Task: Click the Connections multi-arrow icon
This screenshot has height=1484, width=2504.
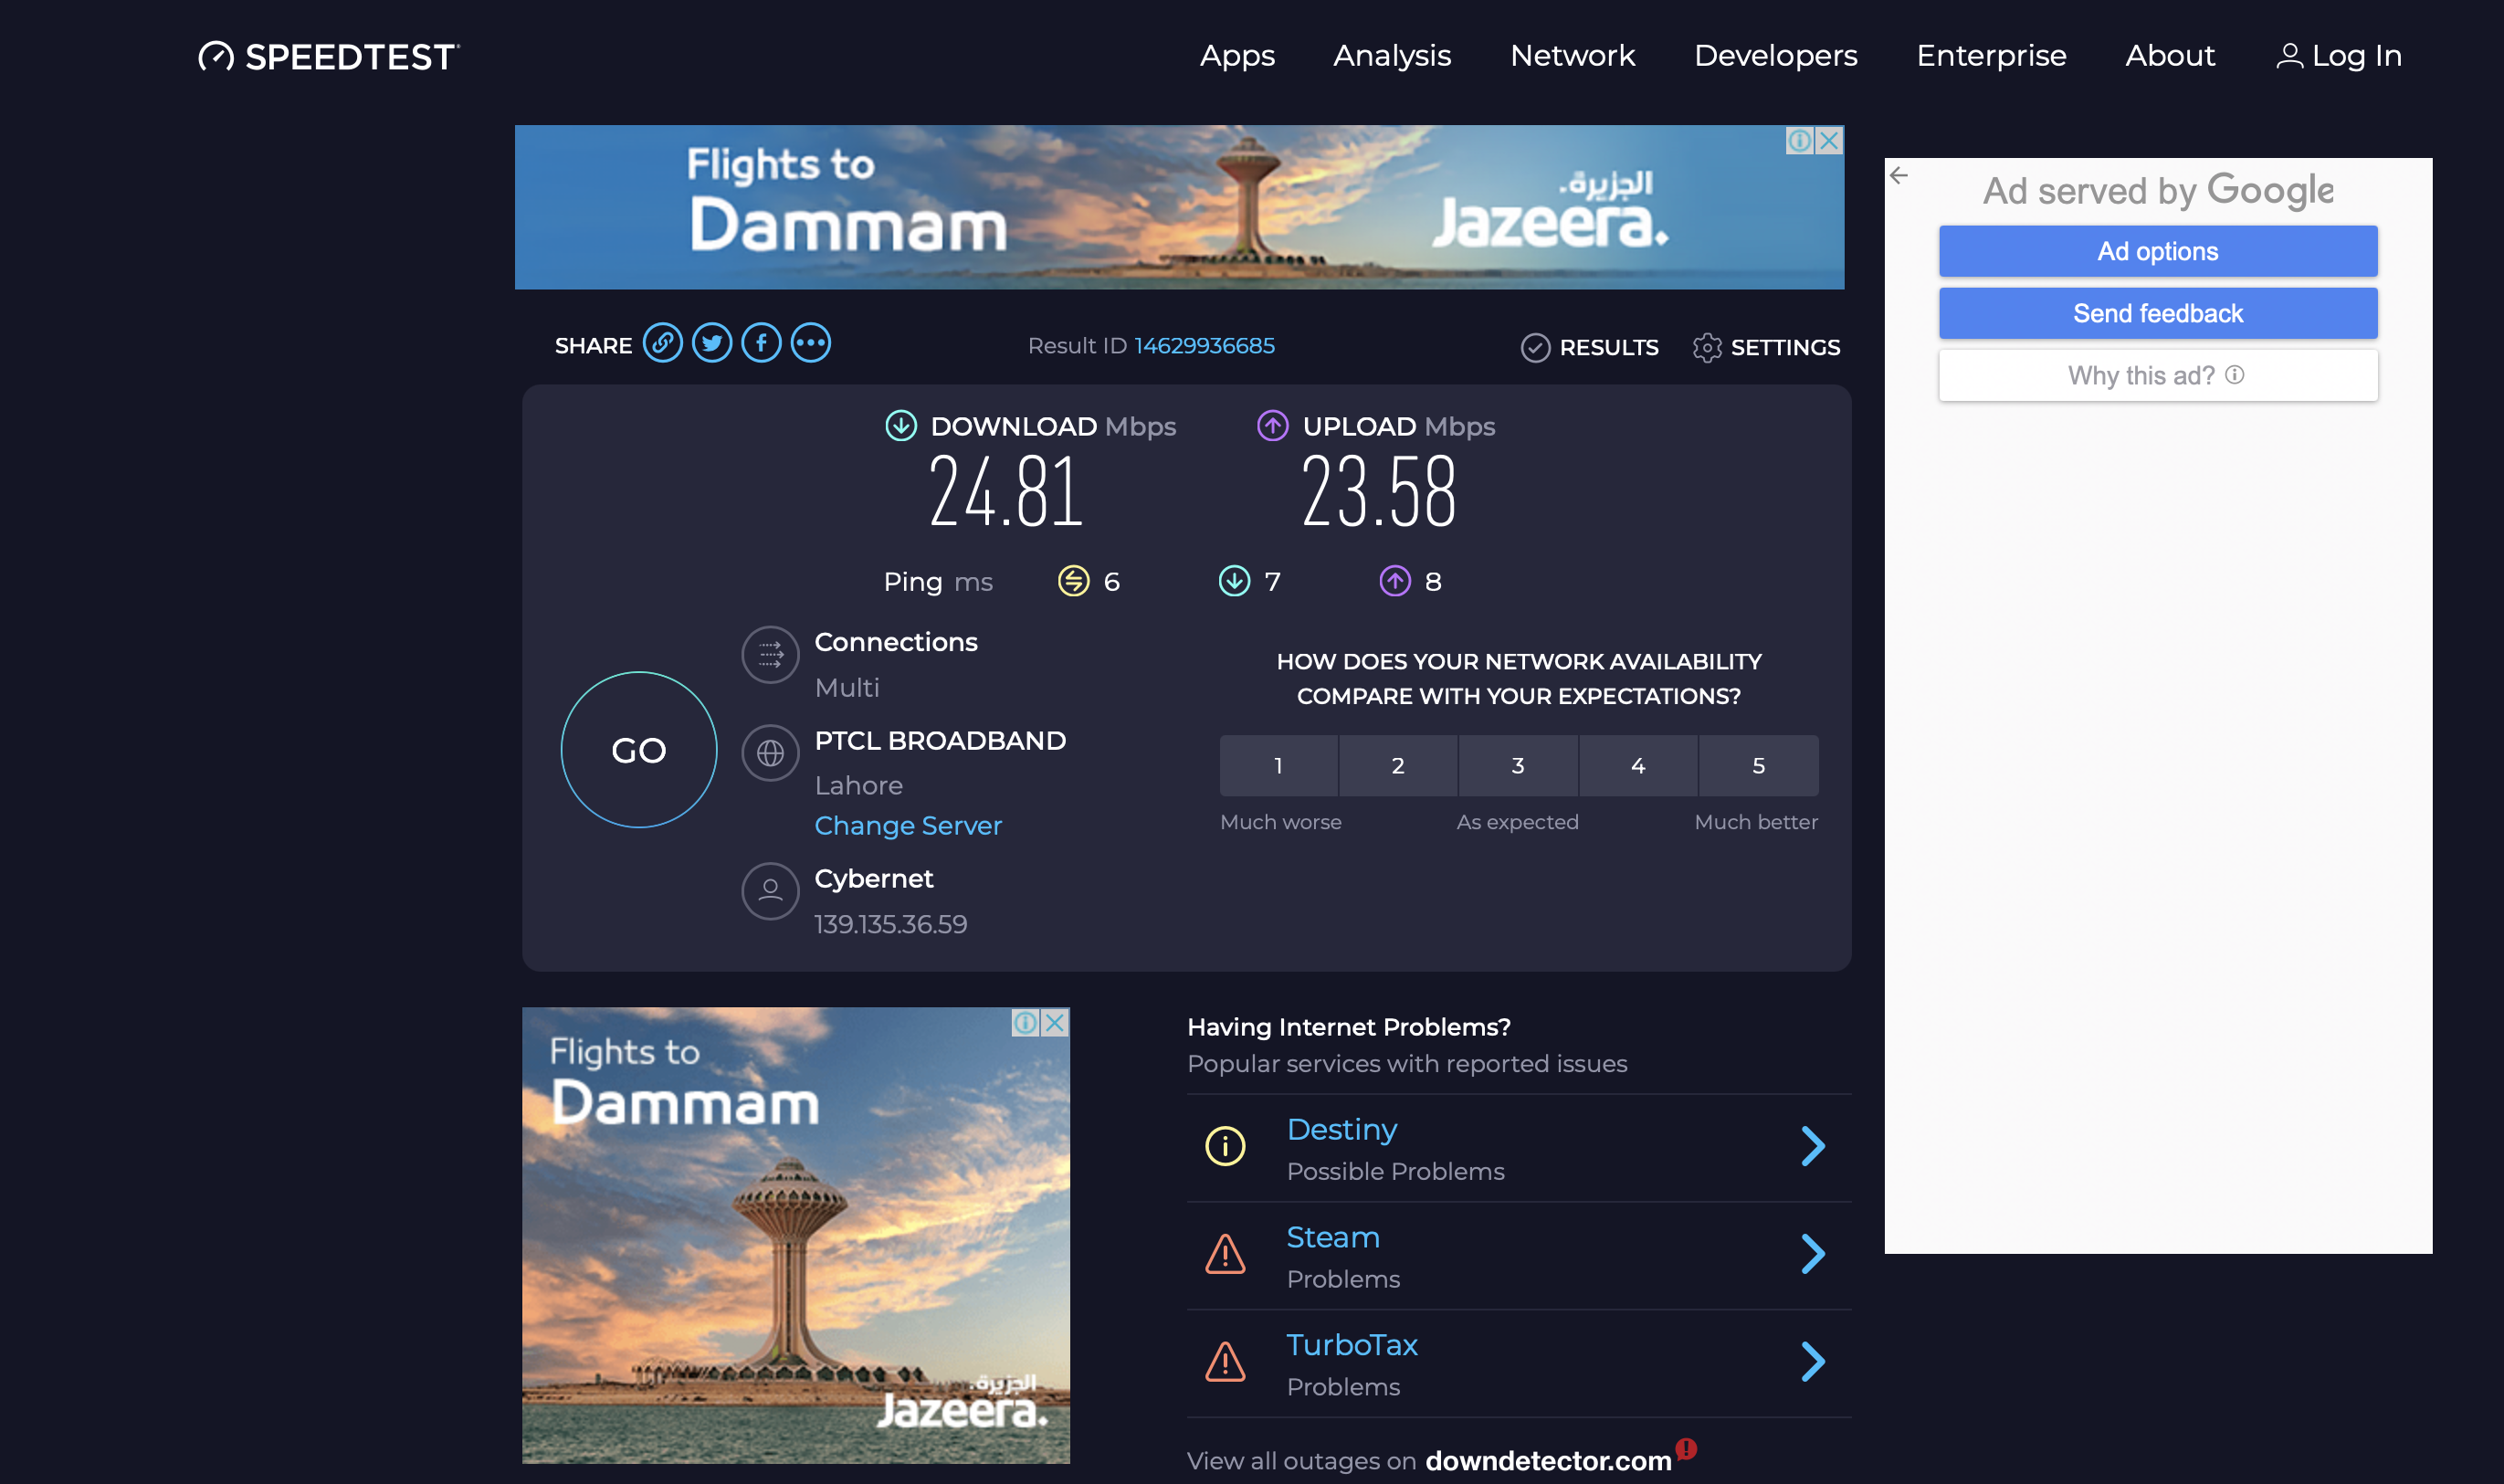Action: coord(770,655)
